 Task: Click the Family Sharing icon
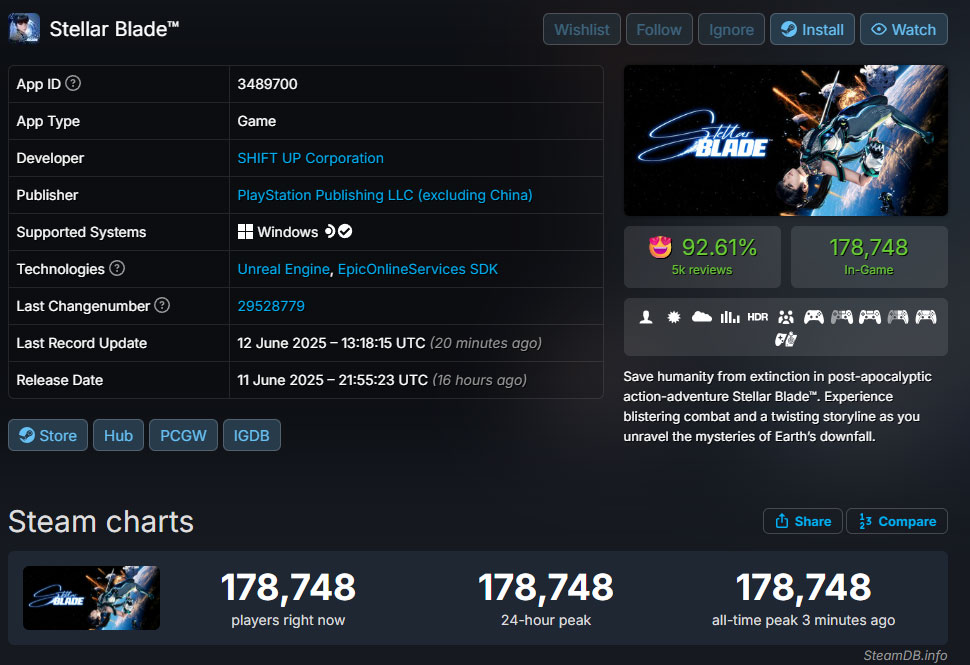tap(786, 317)
